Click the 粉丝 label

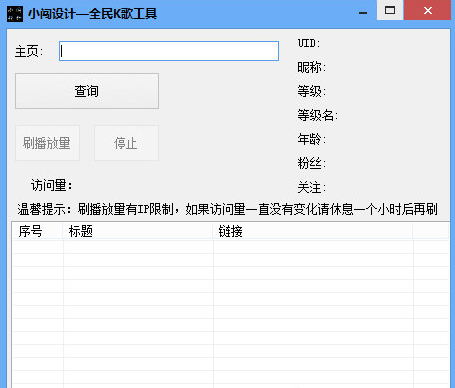pyautogui.click(x=312, y=163)
